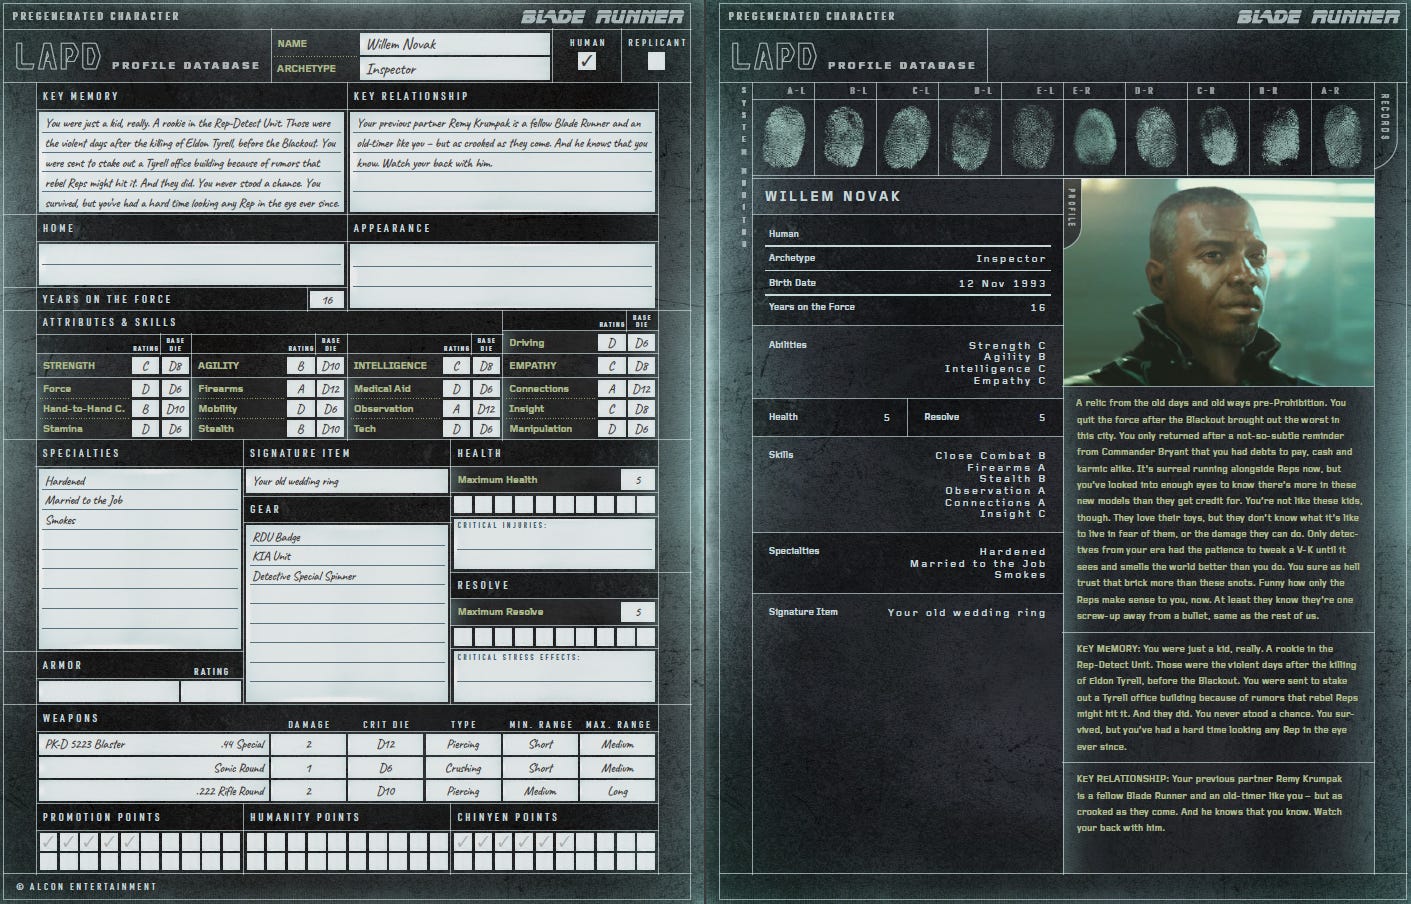Screen dimensions: 1411x904
Task: Click the Hand-to-Hand C. rating box
Action: [146, 409]
